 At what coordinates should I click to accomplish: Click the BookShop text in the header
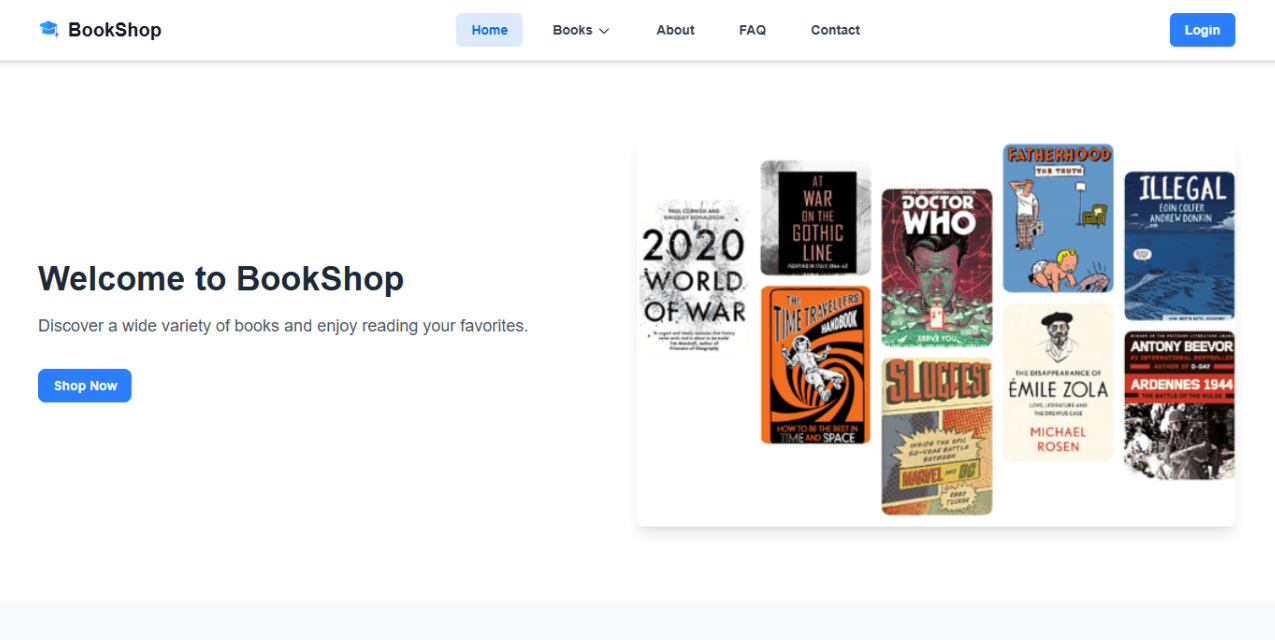[113, 29]
